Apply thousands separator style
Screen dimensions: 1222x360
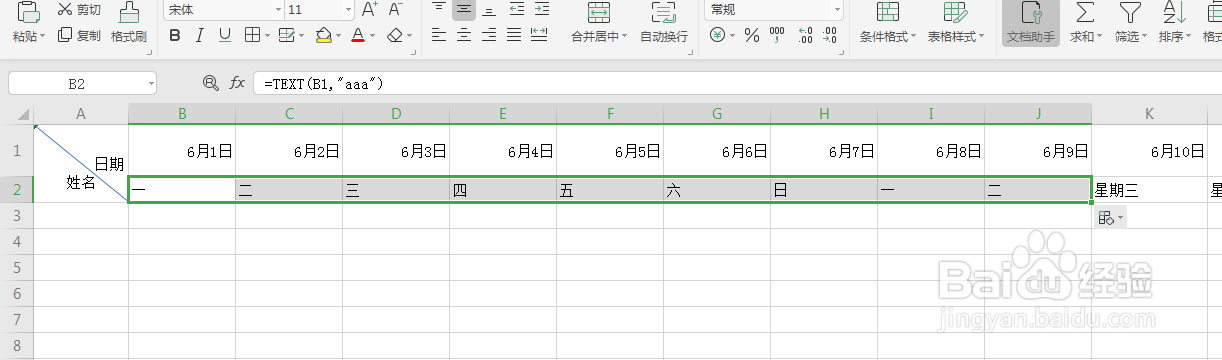(x=777, y=36)
